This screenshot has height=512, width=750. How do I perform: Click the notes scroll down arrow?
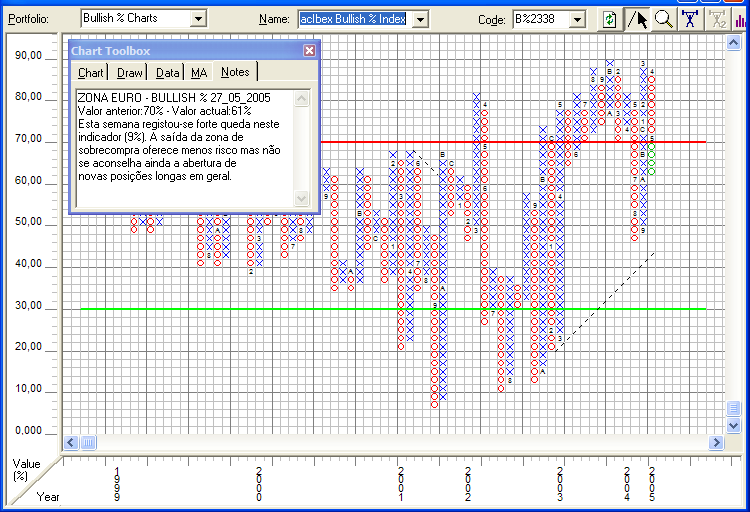[x=301, y=198]
